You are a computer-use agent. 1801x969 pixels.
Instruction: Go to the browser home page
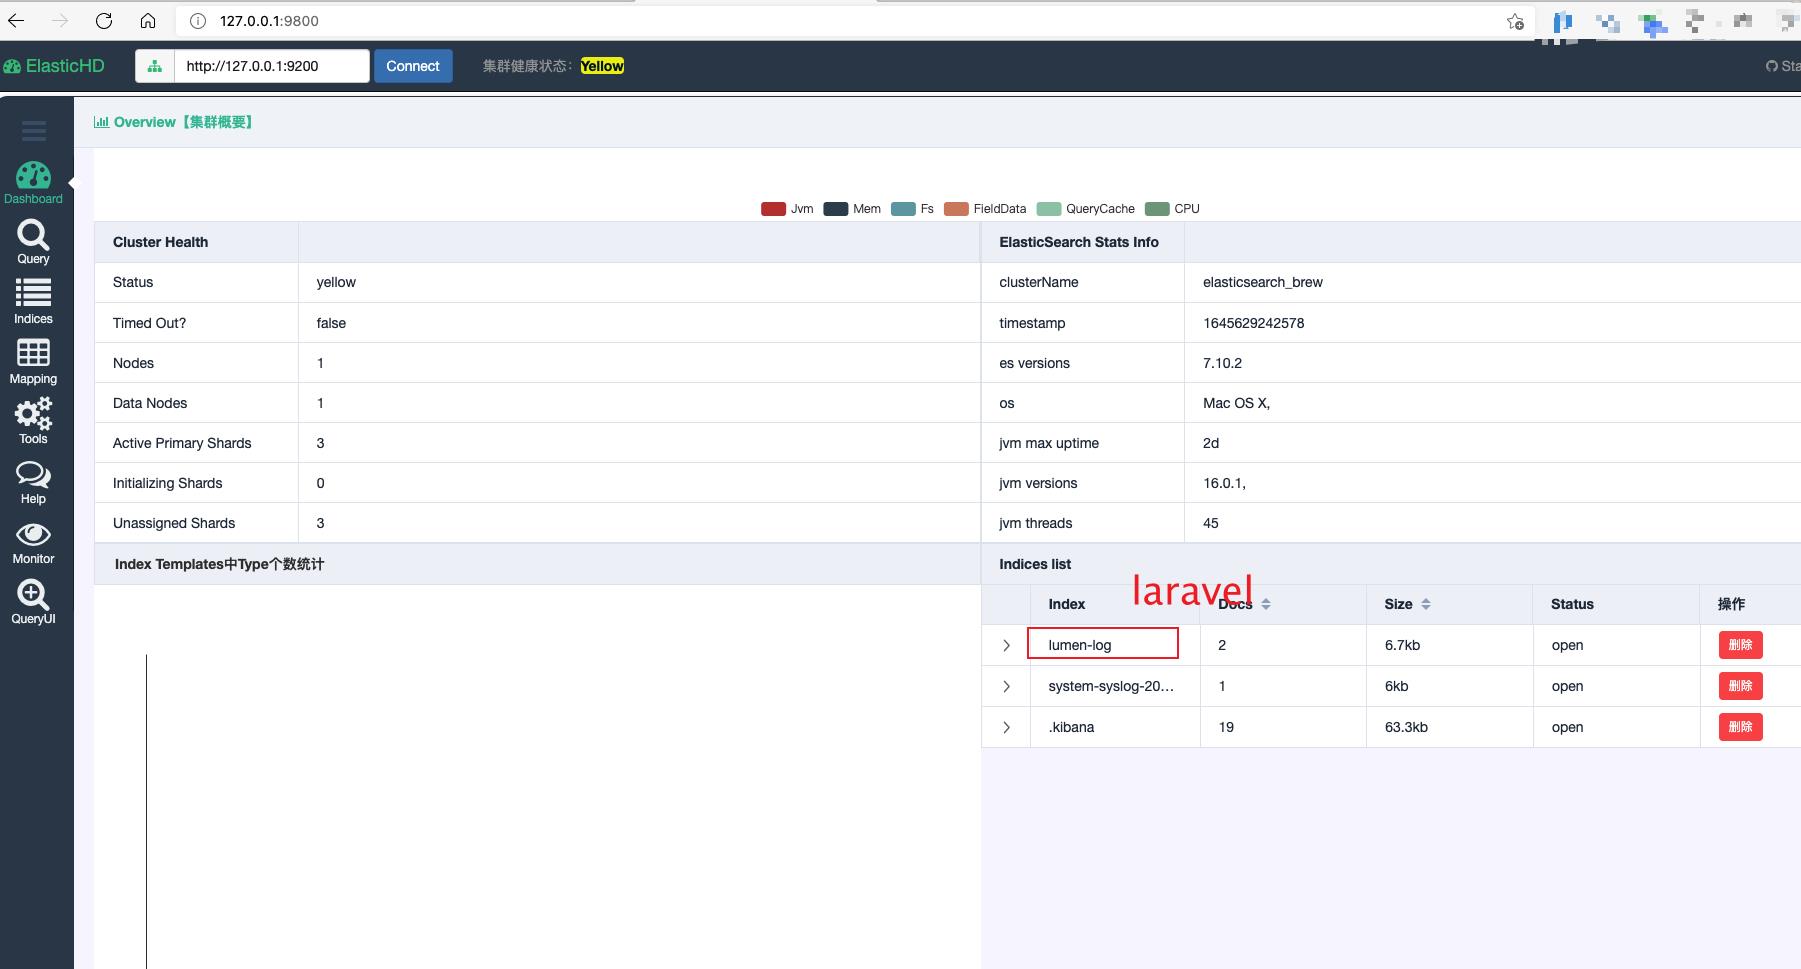[148, 21]
